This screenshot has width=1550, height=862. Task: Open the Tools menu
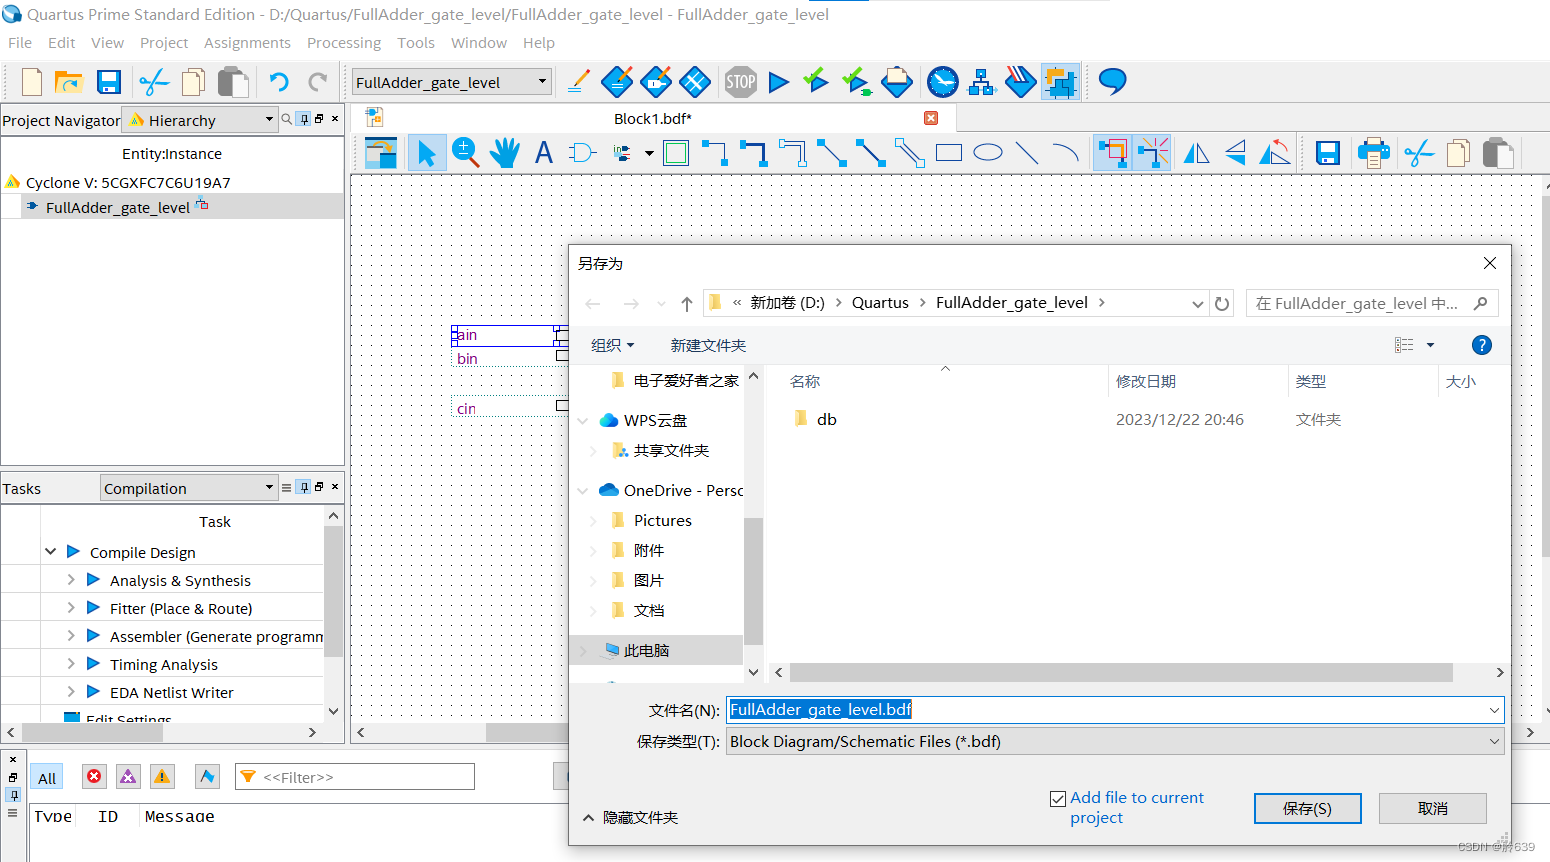pyautogui.click(x=416, y=43)
